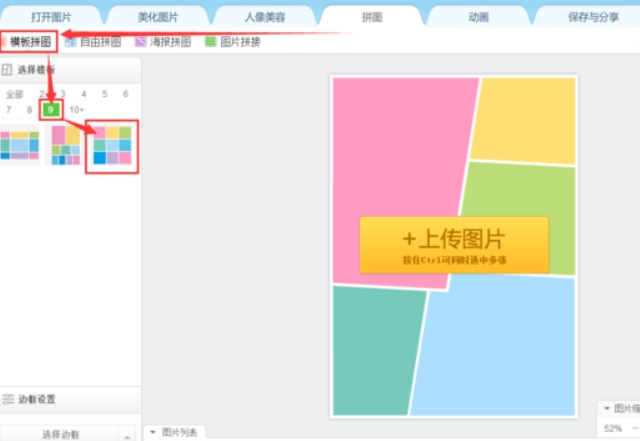Expand the 图片缩放 zoom panel
640x441 pixels.
620,408
